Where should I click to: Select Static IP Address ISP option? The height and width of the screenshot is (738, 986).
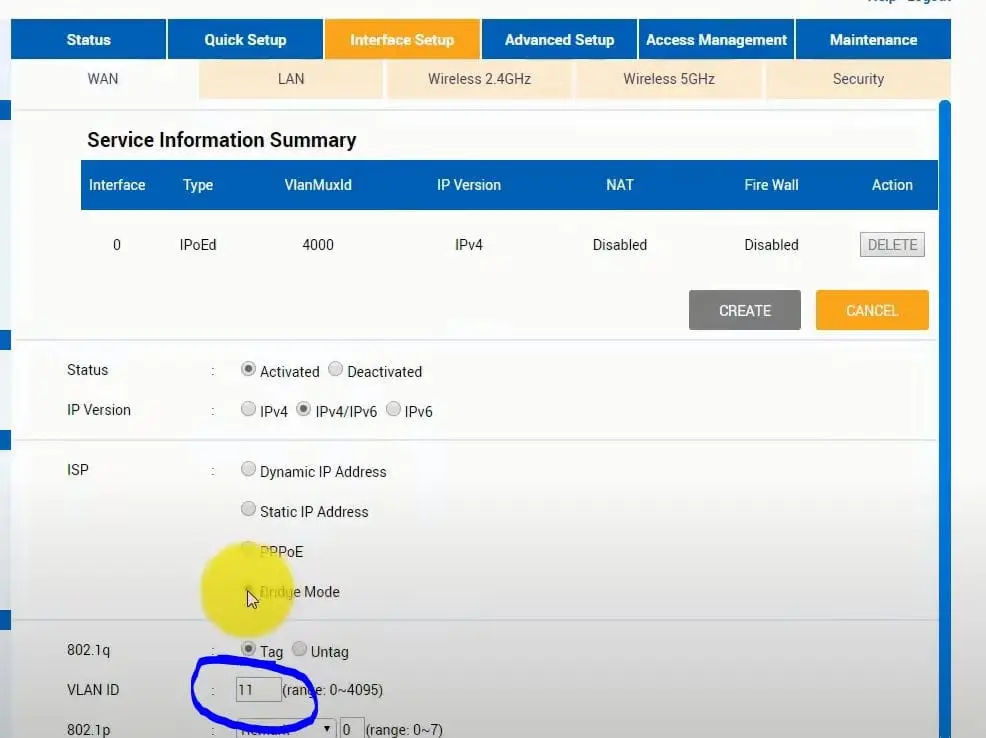[x=248, y=509]
